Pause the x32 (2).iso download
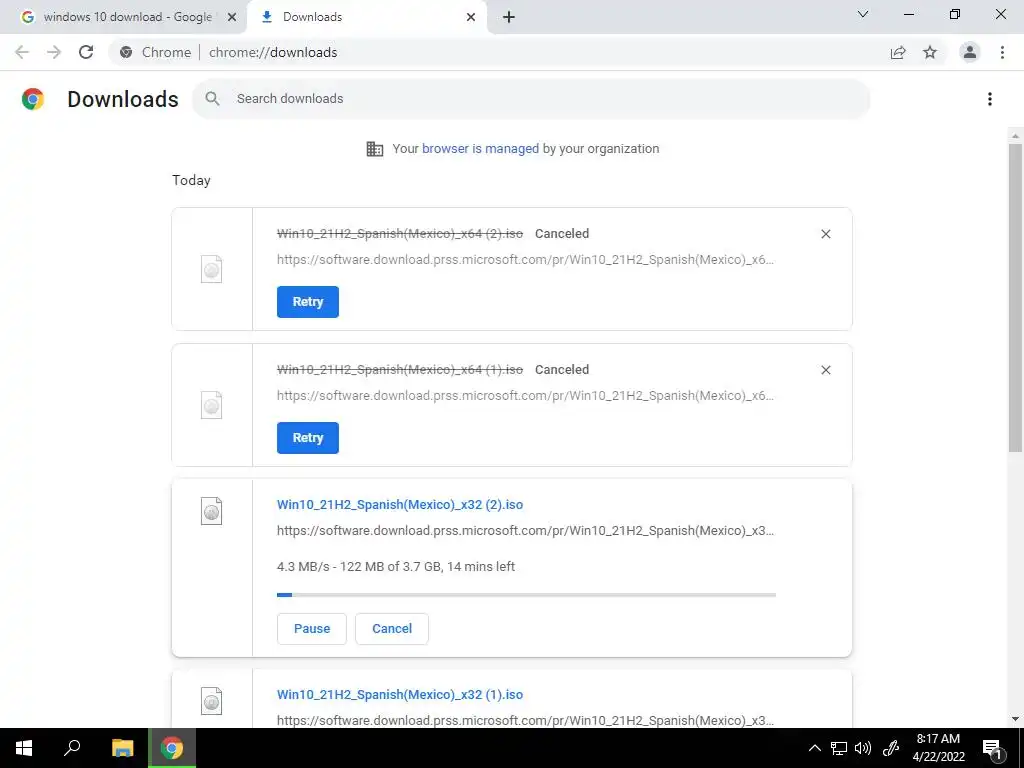Viewport: 1024px width, 768px height. (x=312, y=628)
